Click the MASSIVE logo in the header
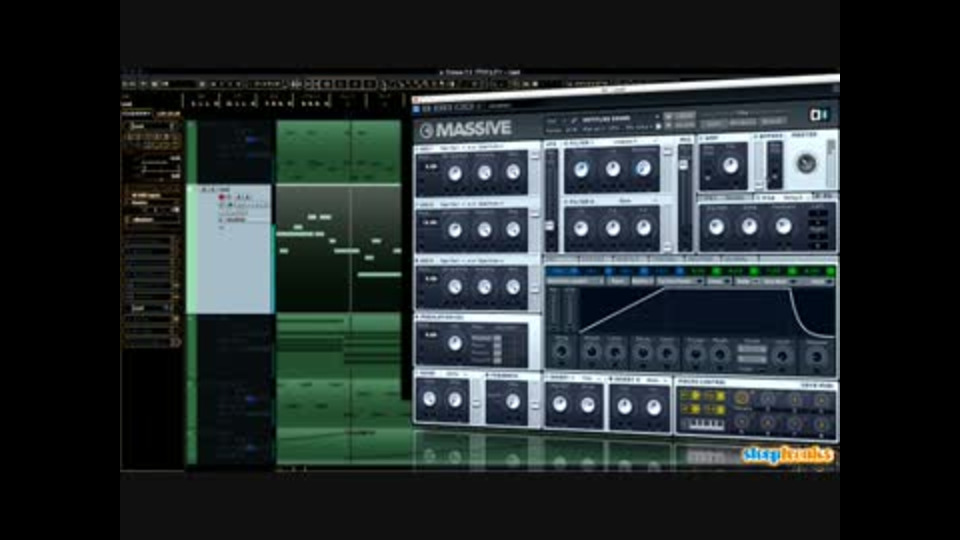The height and width of the screenshot is (540, 960). pyautogui.click(x=467, y=129)
